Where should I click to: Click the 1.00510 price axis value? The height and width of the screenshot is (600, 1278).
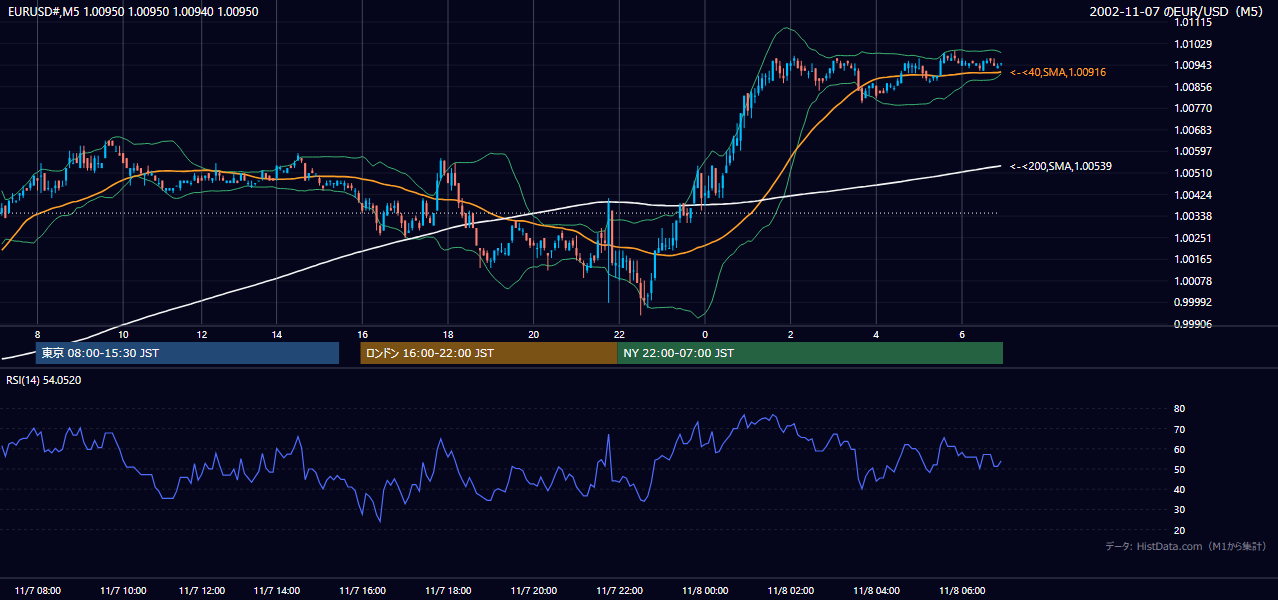point(1193,173)
